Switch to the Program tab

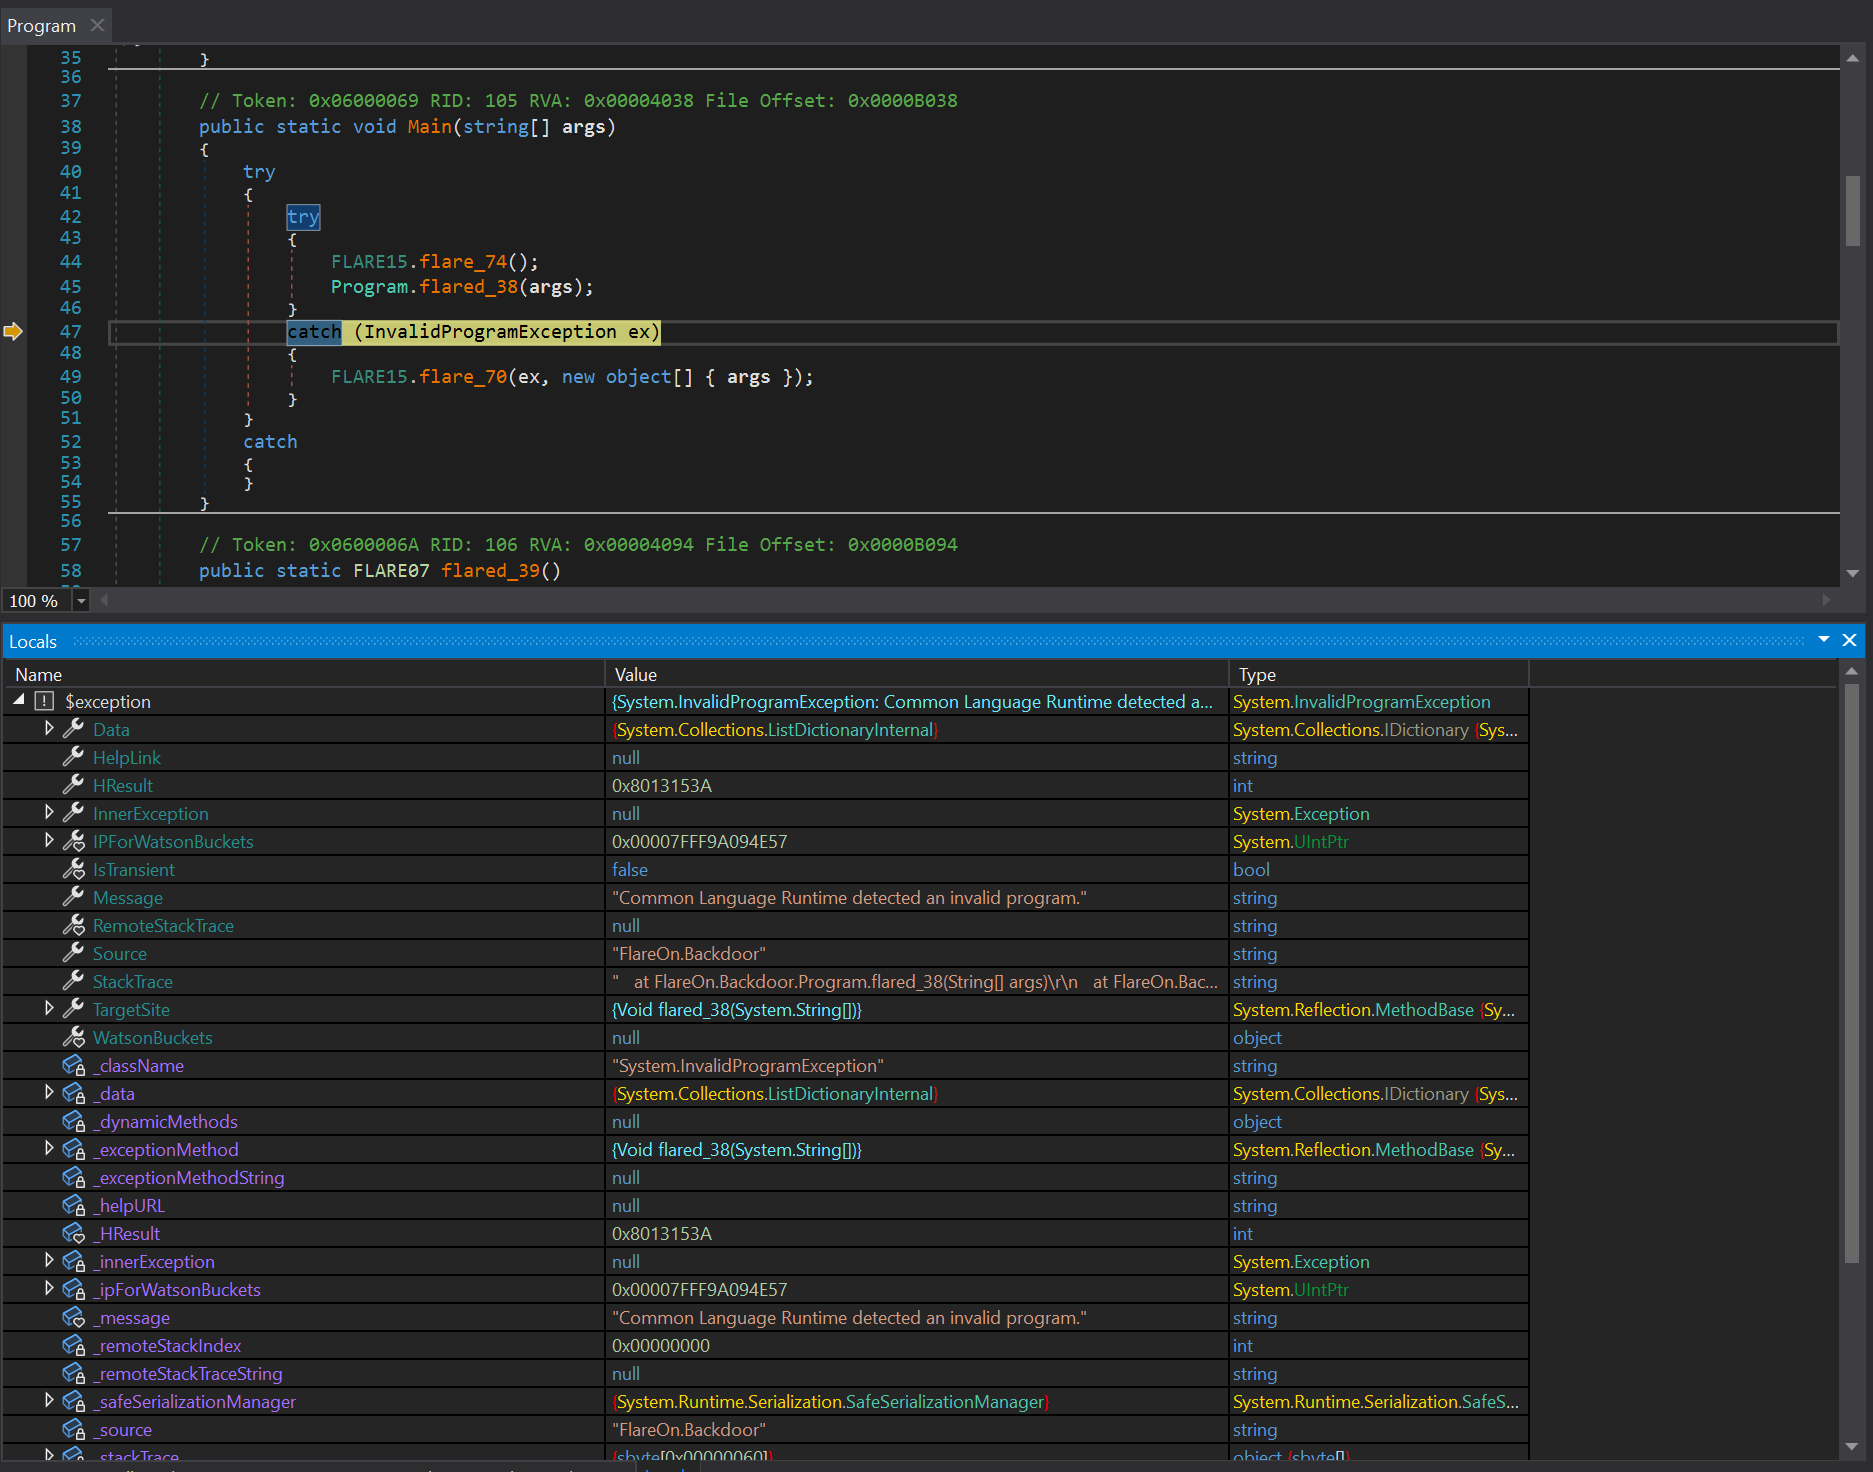tap(42, 25)
